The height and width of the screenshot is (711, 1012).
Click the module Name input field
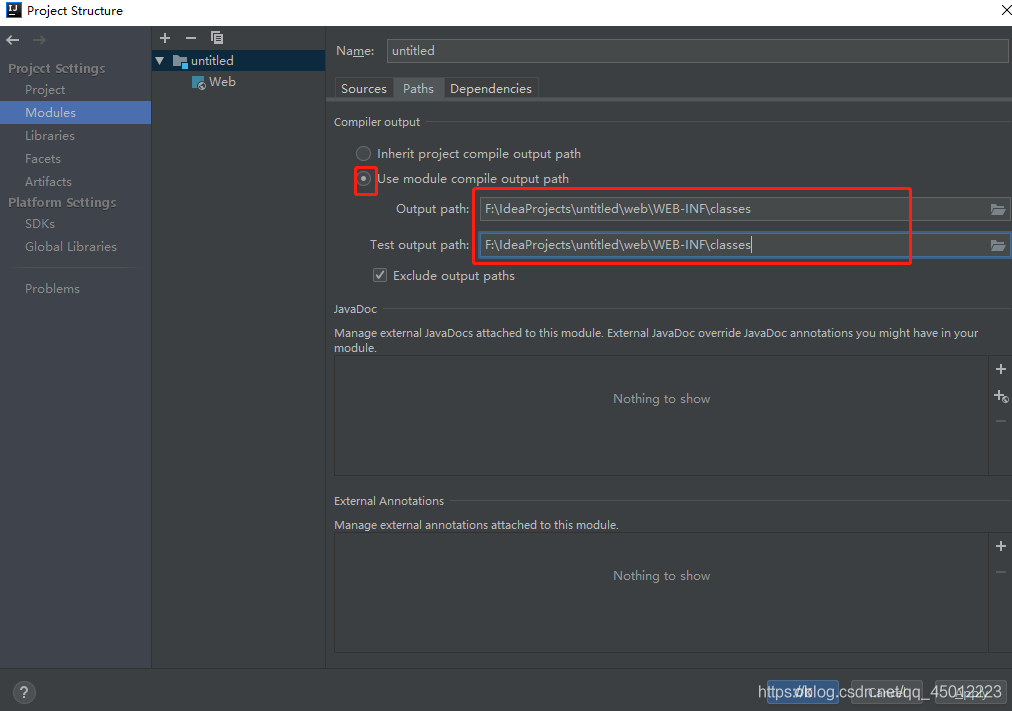[x=697, y=51]
